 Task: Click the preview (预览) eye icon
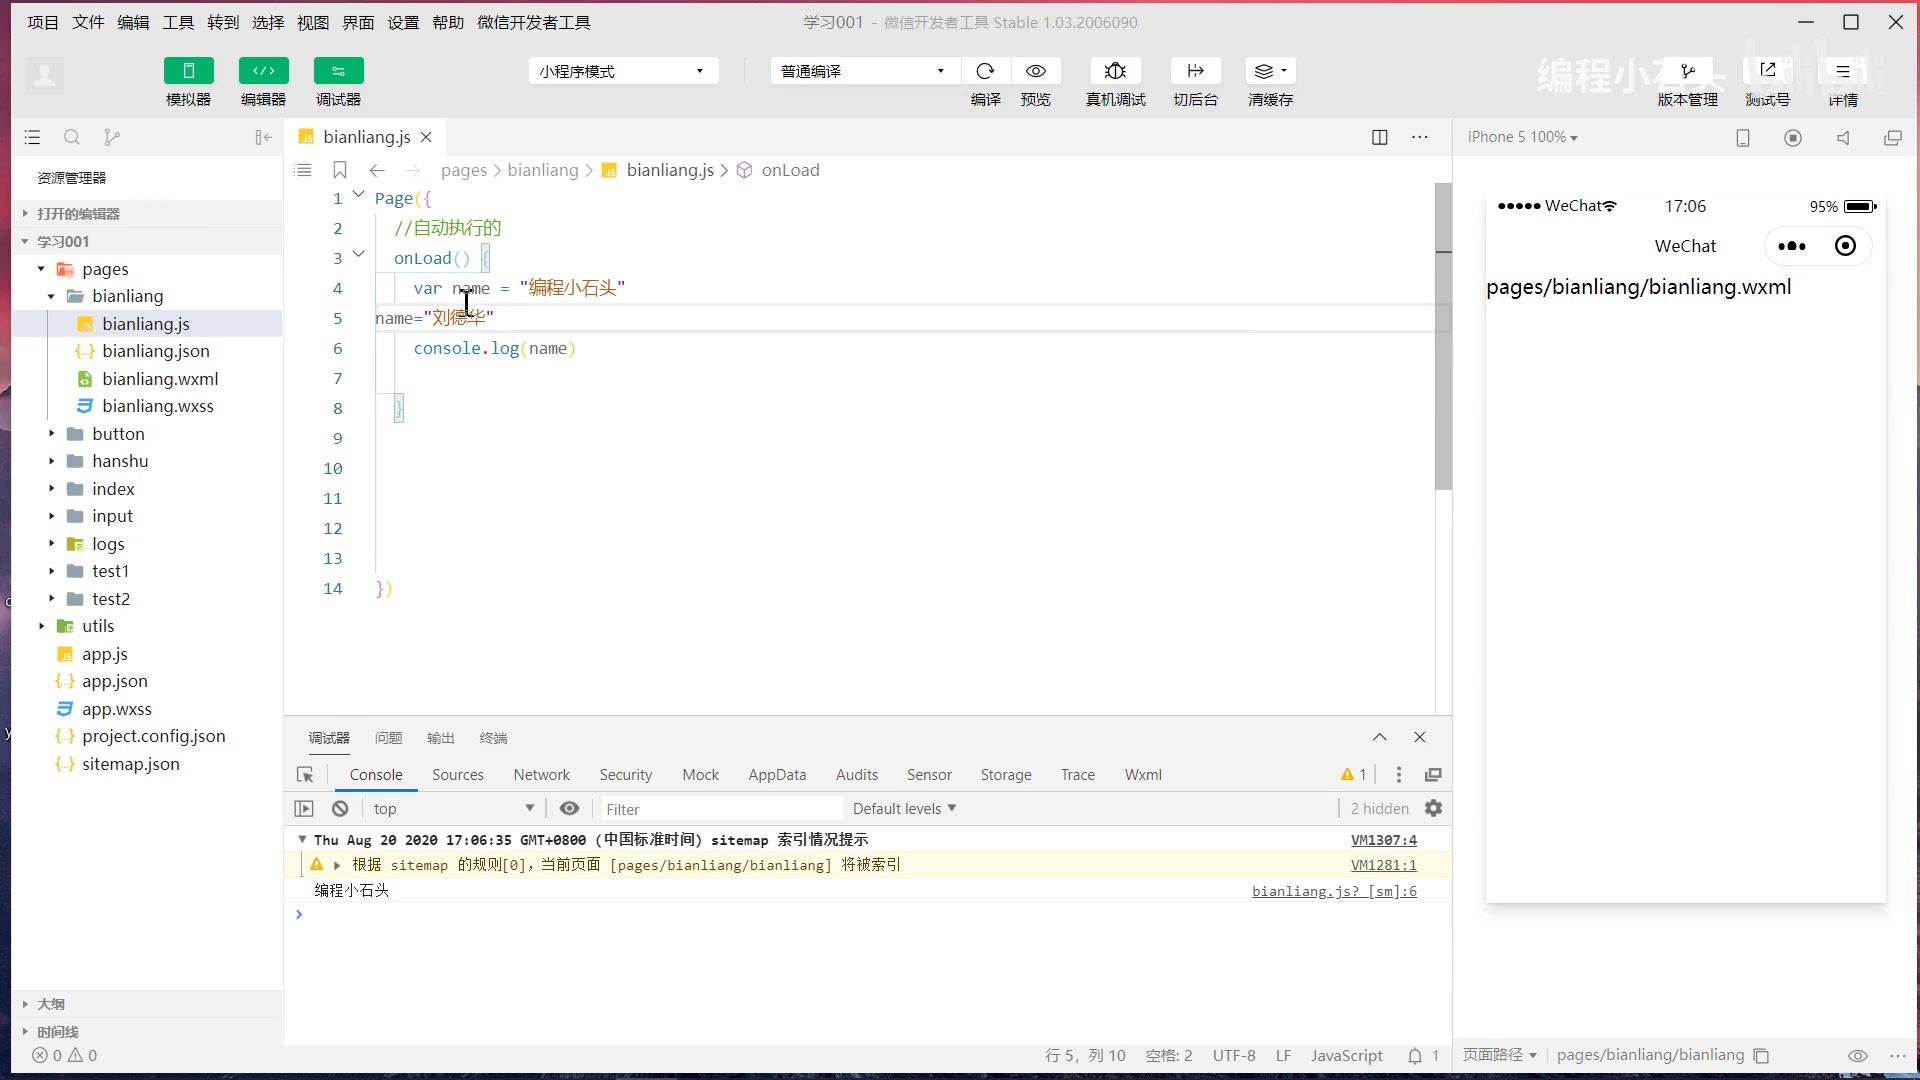click(1036, 71)
